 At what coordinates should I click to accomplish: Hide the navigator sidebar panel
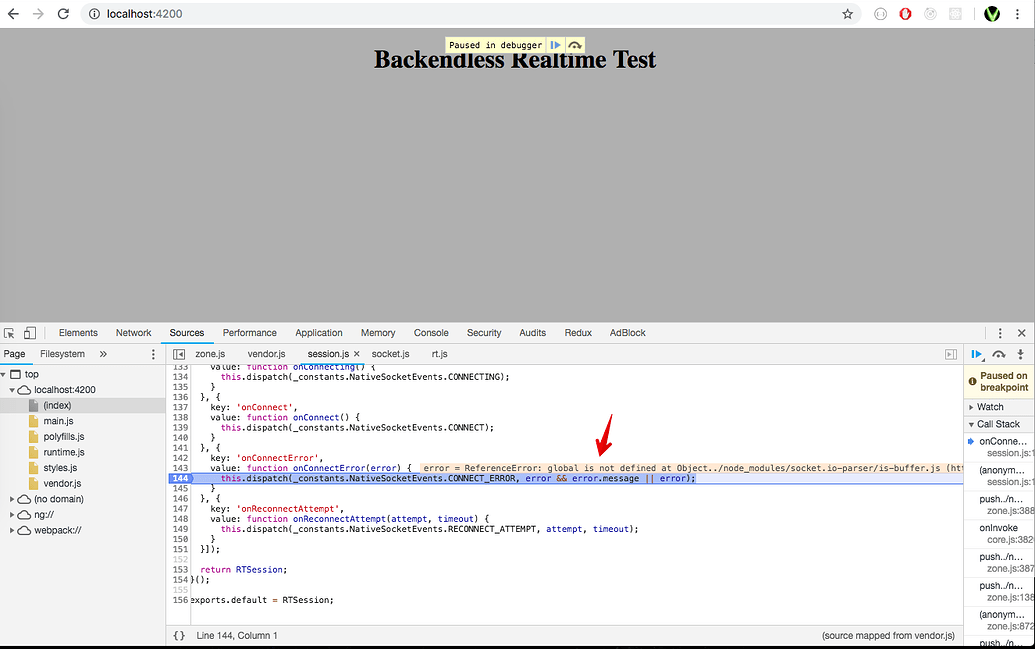tap(180, 353)
